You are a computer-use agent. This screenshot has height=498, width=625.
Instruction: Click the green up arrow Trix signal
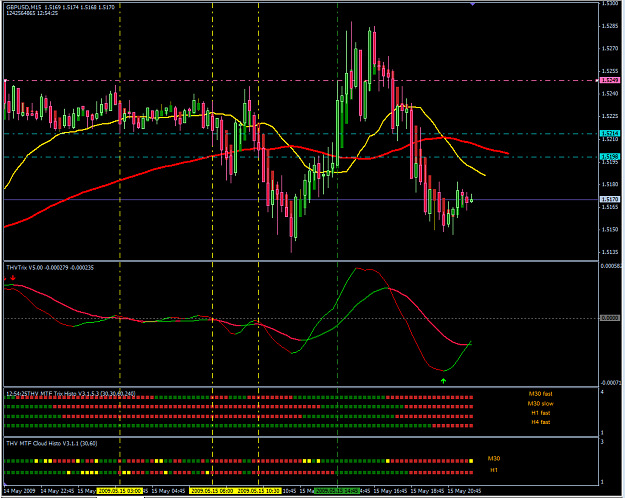443,381
